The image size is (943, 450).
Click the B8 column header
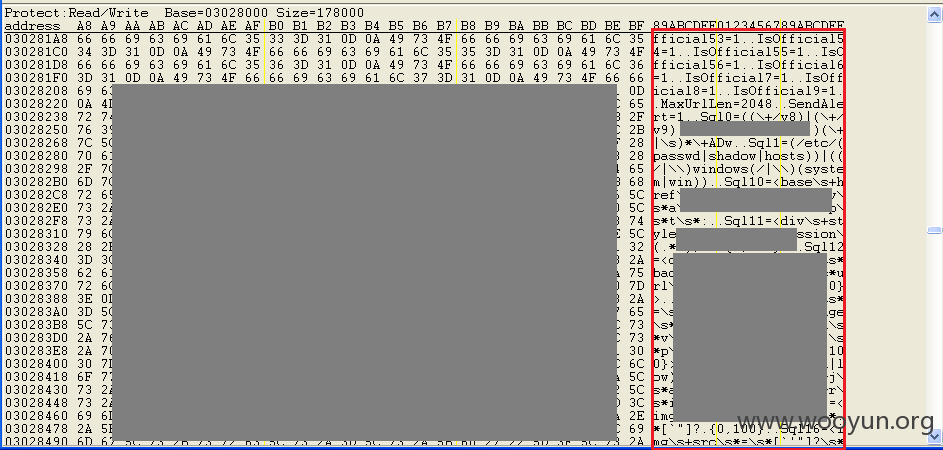point(468,26)
